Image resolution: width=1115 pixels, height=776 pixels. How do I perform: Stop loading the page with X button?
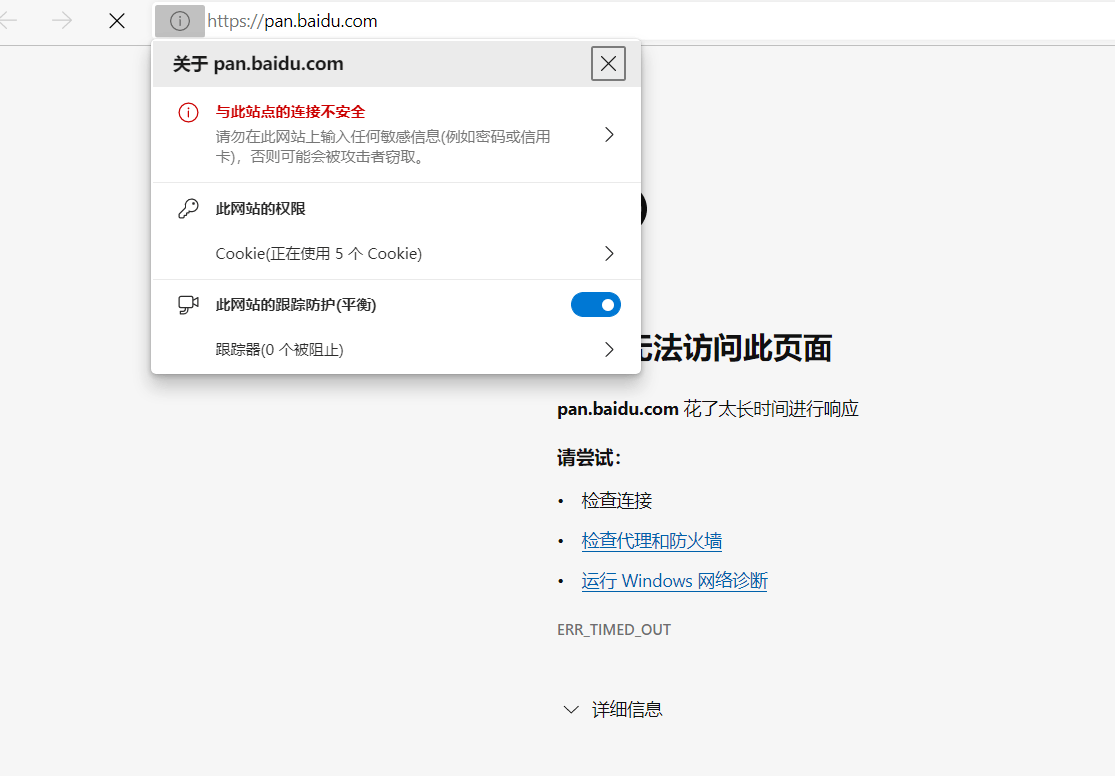coord(117,21)
